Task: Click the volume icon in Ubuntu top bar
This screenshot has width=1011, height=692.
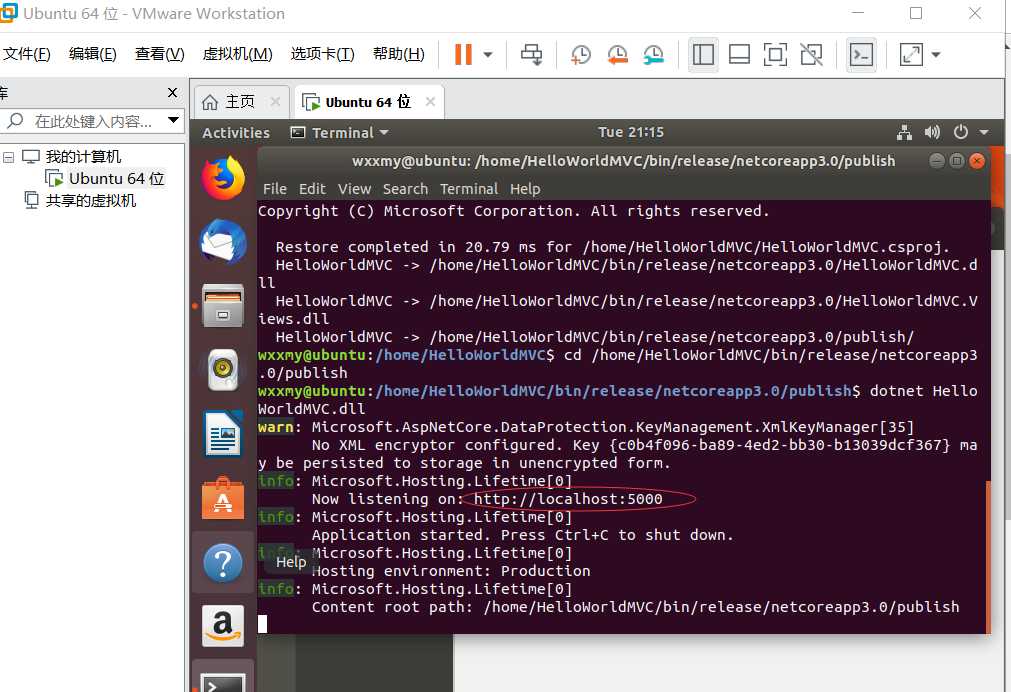Action: point(932,133)
